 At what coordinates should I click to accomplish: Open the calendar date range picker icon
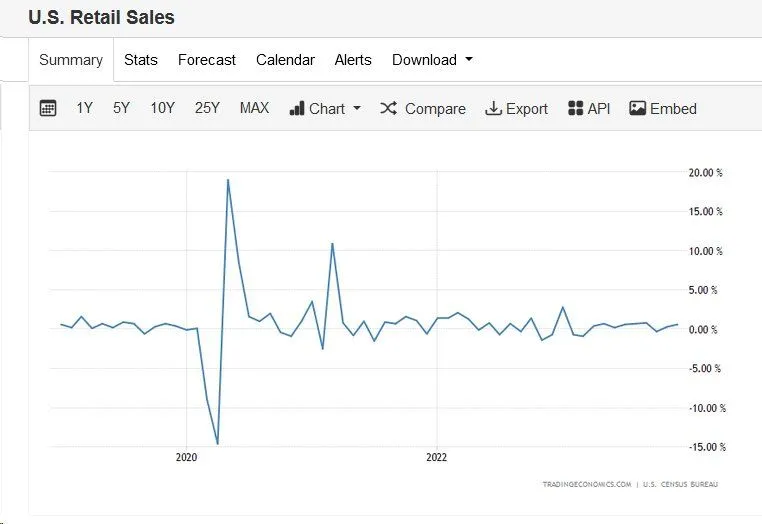48,108
